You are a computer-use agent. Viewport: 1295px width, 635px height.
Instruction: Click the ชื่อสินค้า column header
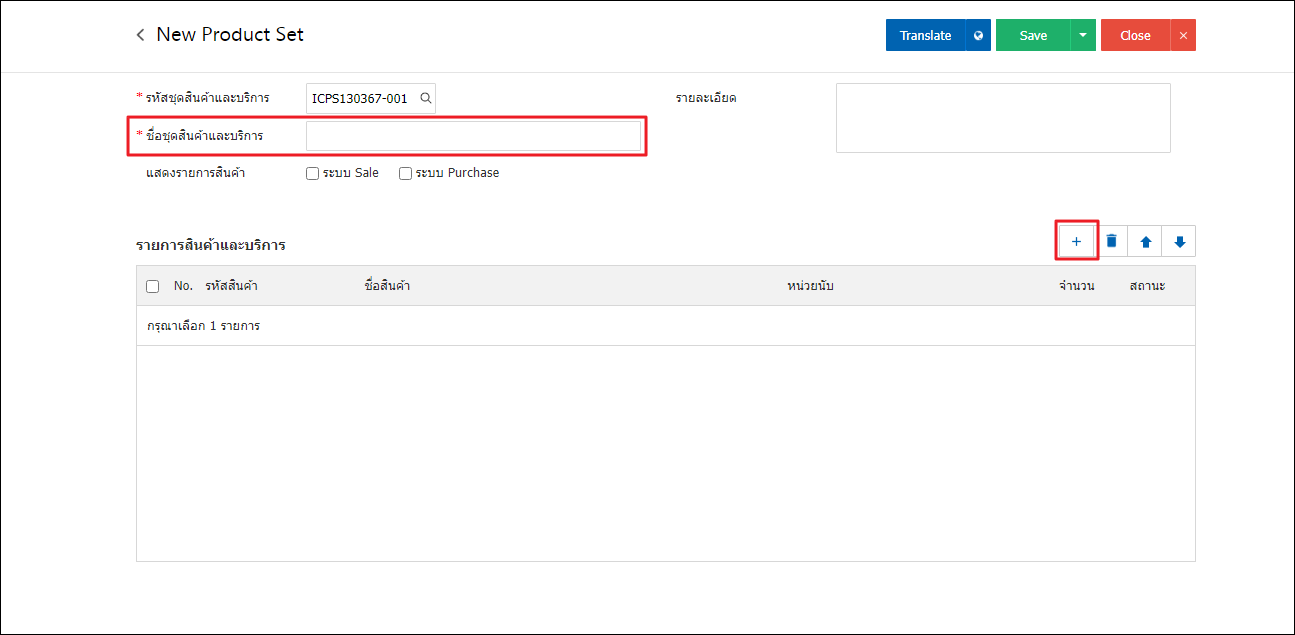pyautogui.click(x=388, y=286)
